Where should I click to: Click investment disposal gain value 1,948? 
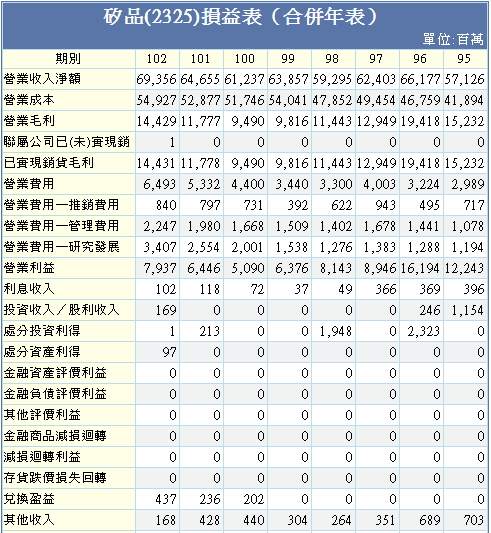336,331
